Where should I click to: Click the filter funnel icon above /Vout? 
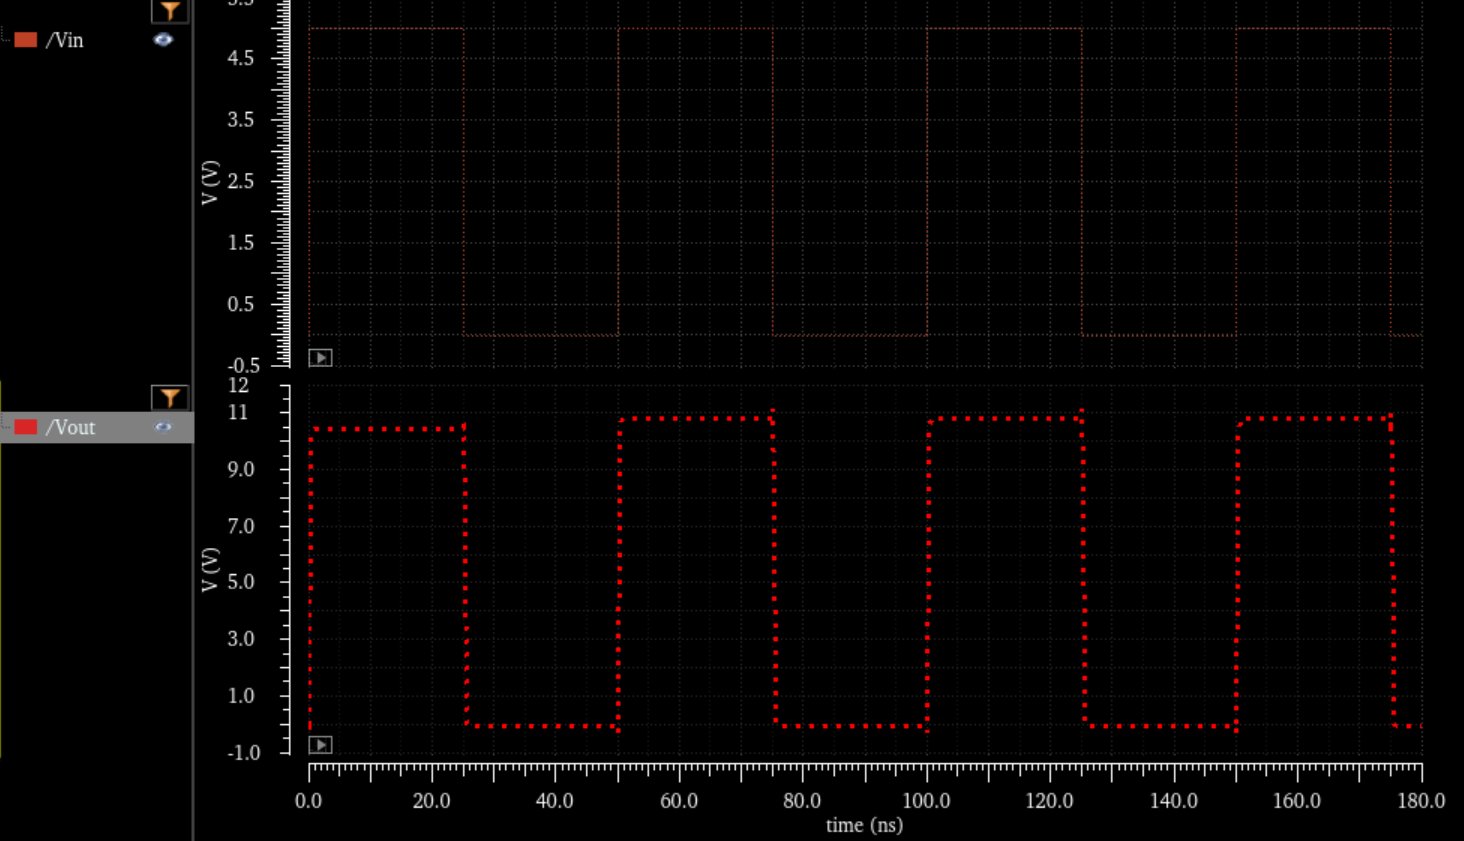(x=170, y=398)
